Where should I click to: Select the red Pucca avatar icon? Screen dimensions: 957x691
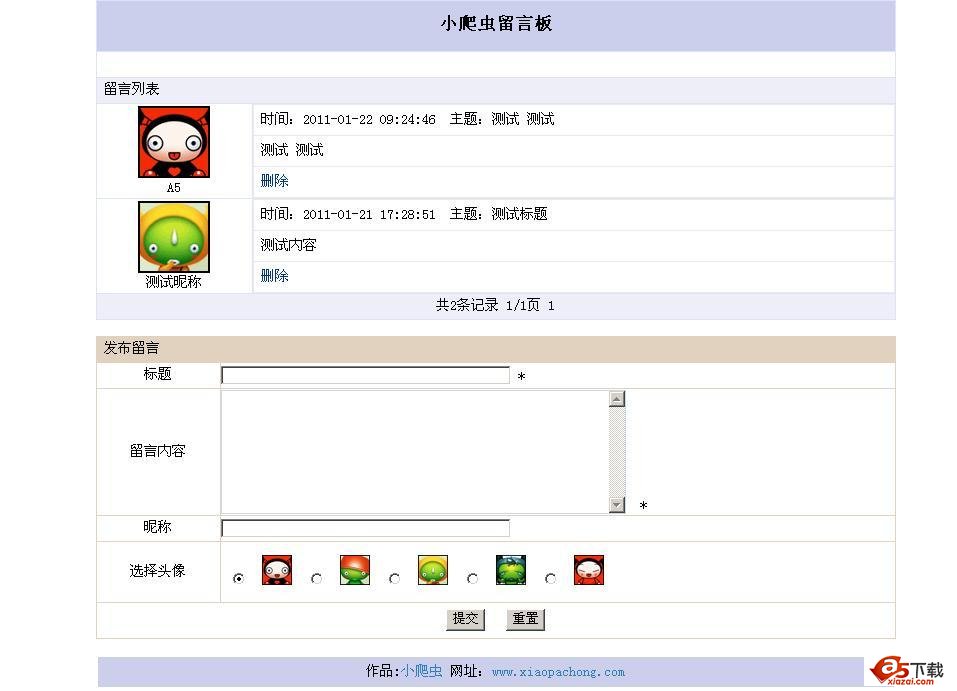277,570
